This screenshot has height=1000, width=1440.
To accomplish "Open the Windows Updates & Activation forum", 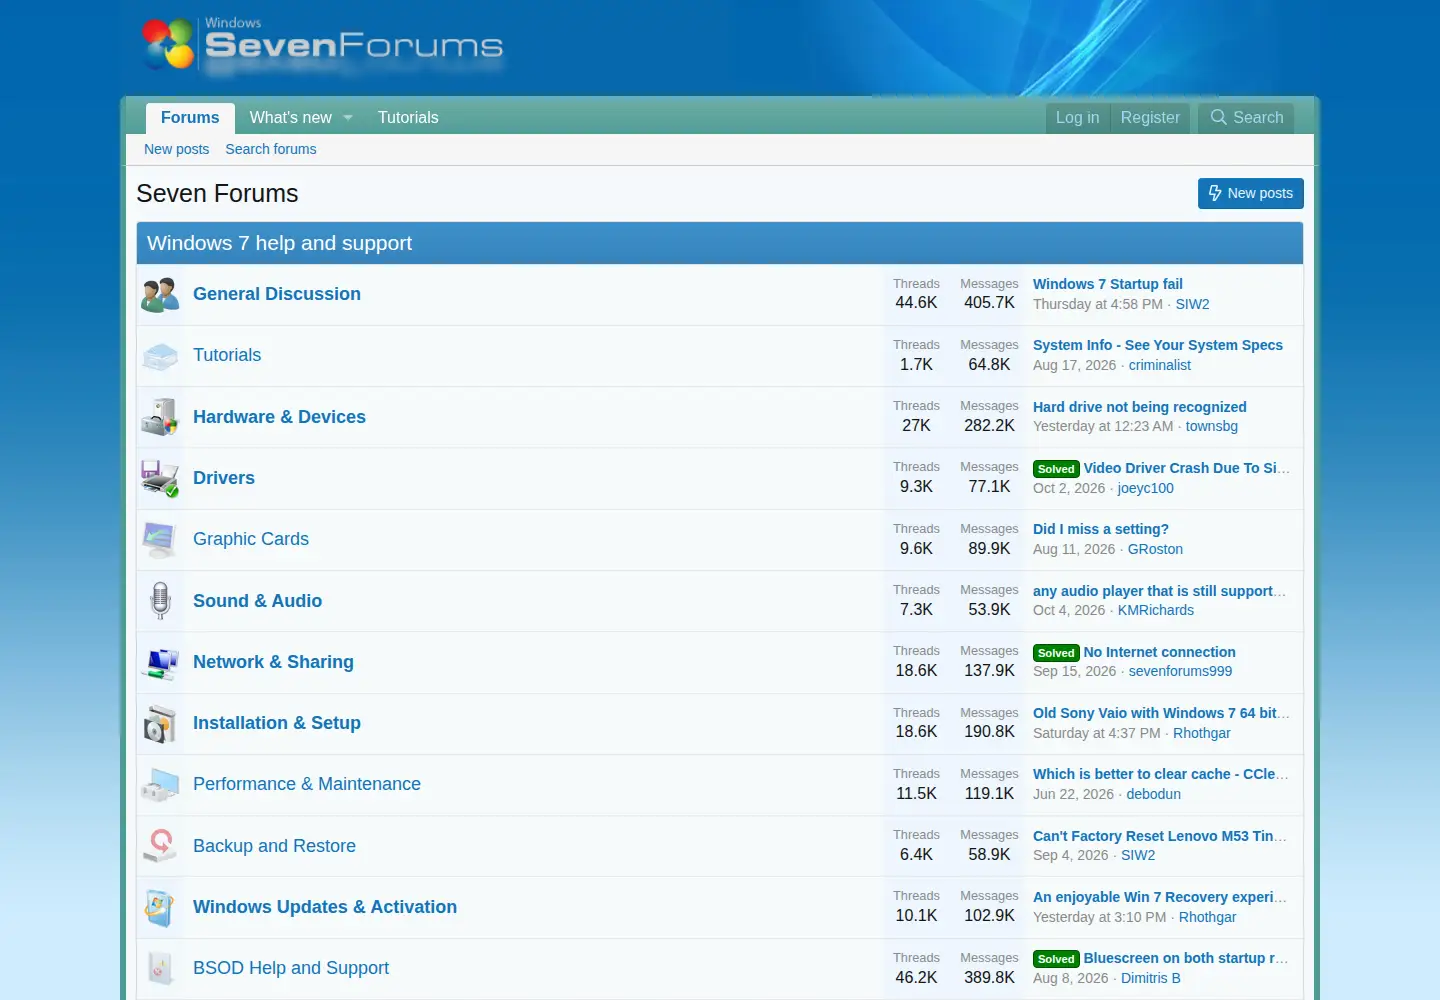I will pyautogui.click(x=325, y=907).
